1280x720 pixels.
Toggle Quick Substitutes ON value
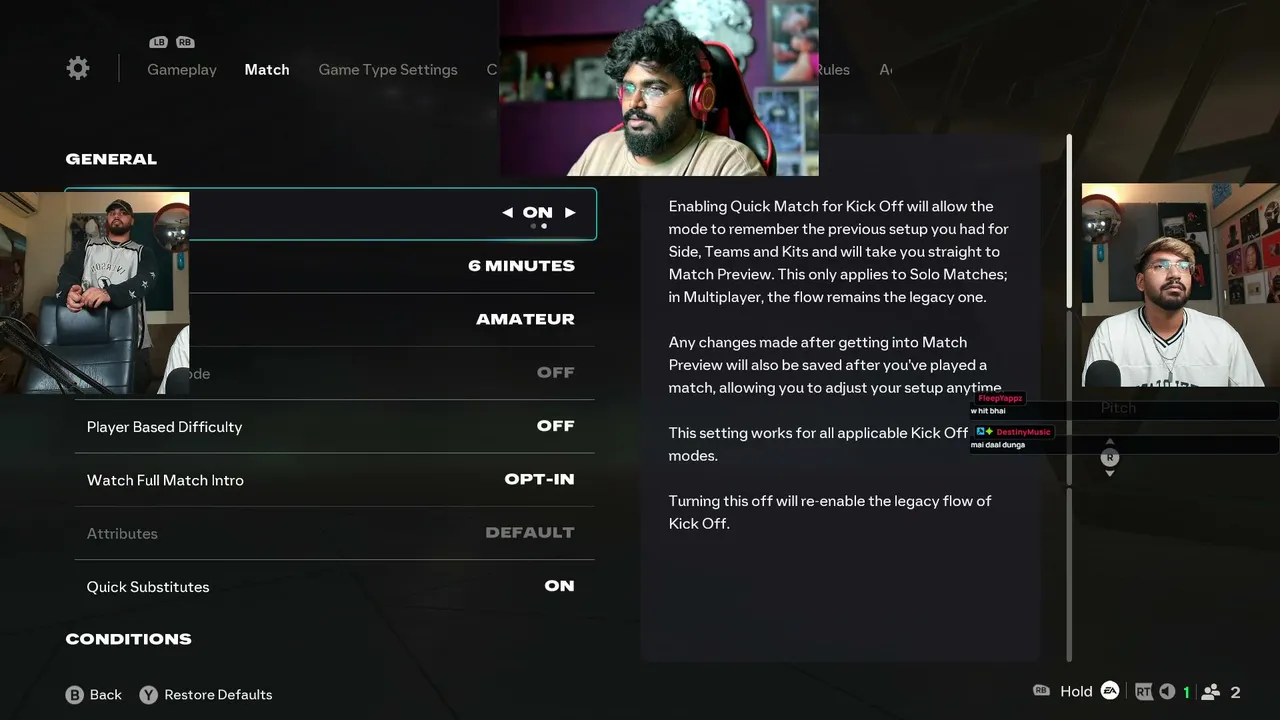[559, 586]
